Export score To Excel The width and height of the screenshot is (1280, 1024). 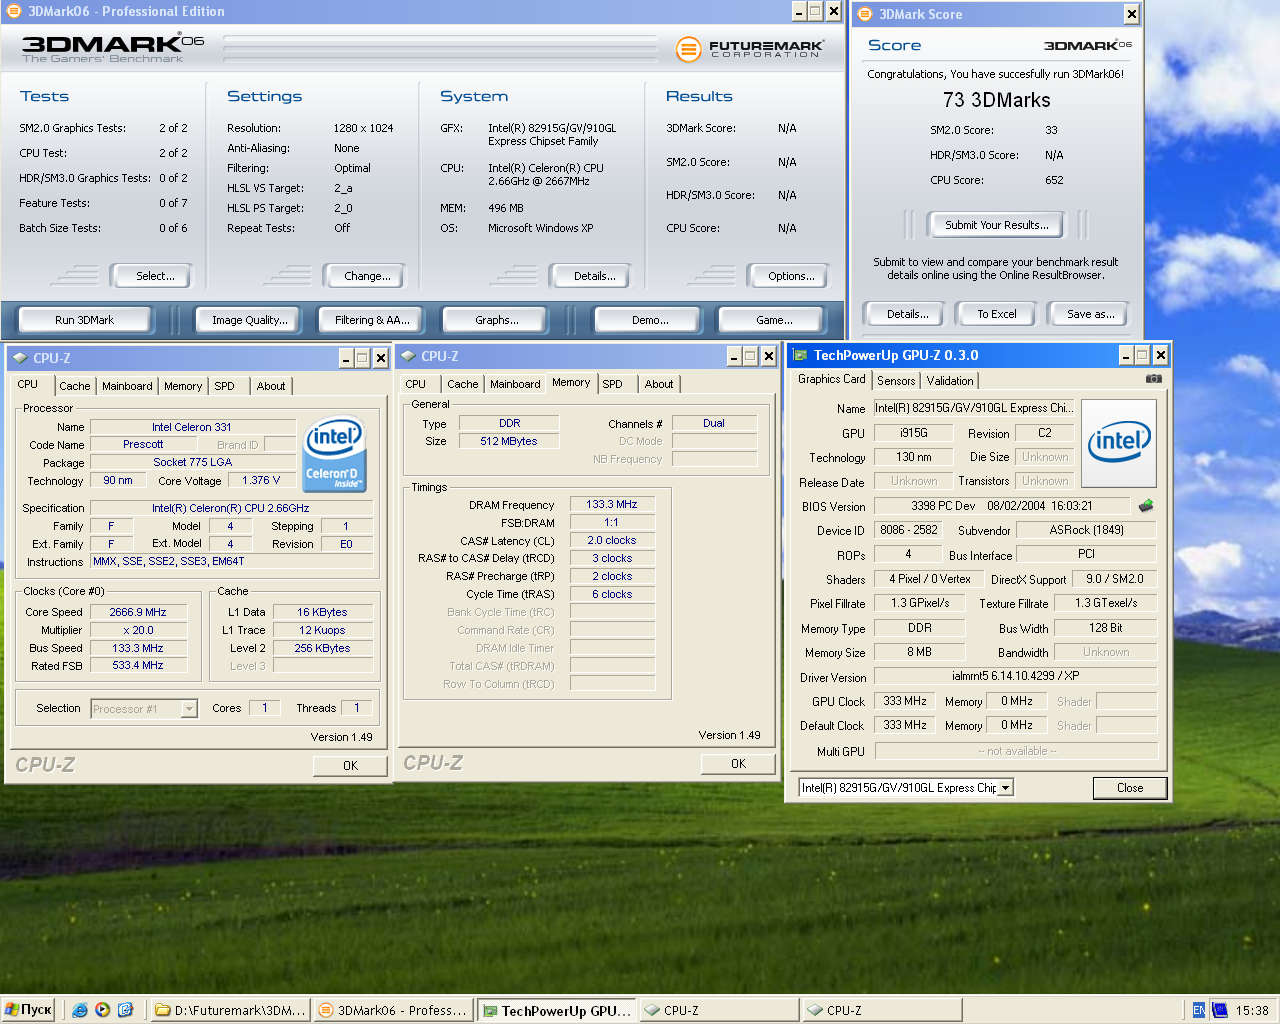click(997, 314)
